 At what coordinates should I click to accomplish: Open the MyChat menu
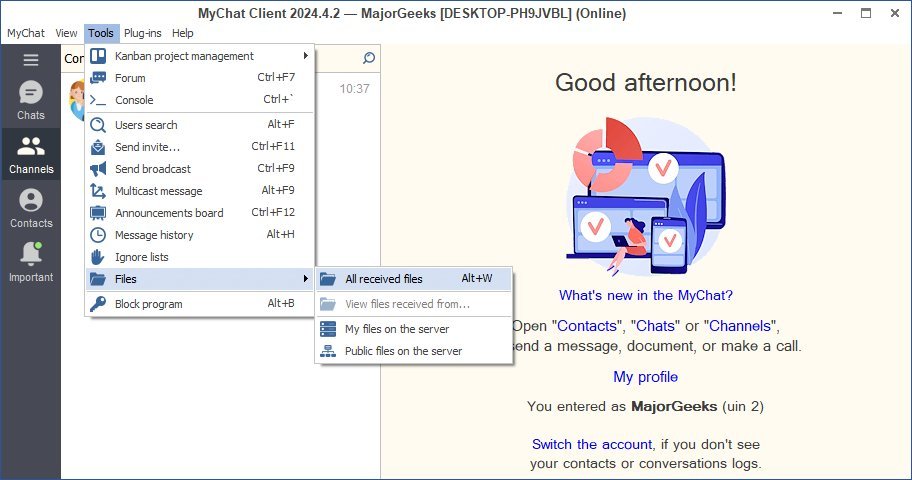click(x=26, y=33)
